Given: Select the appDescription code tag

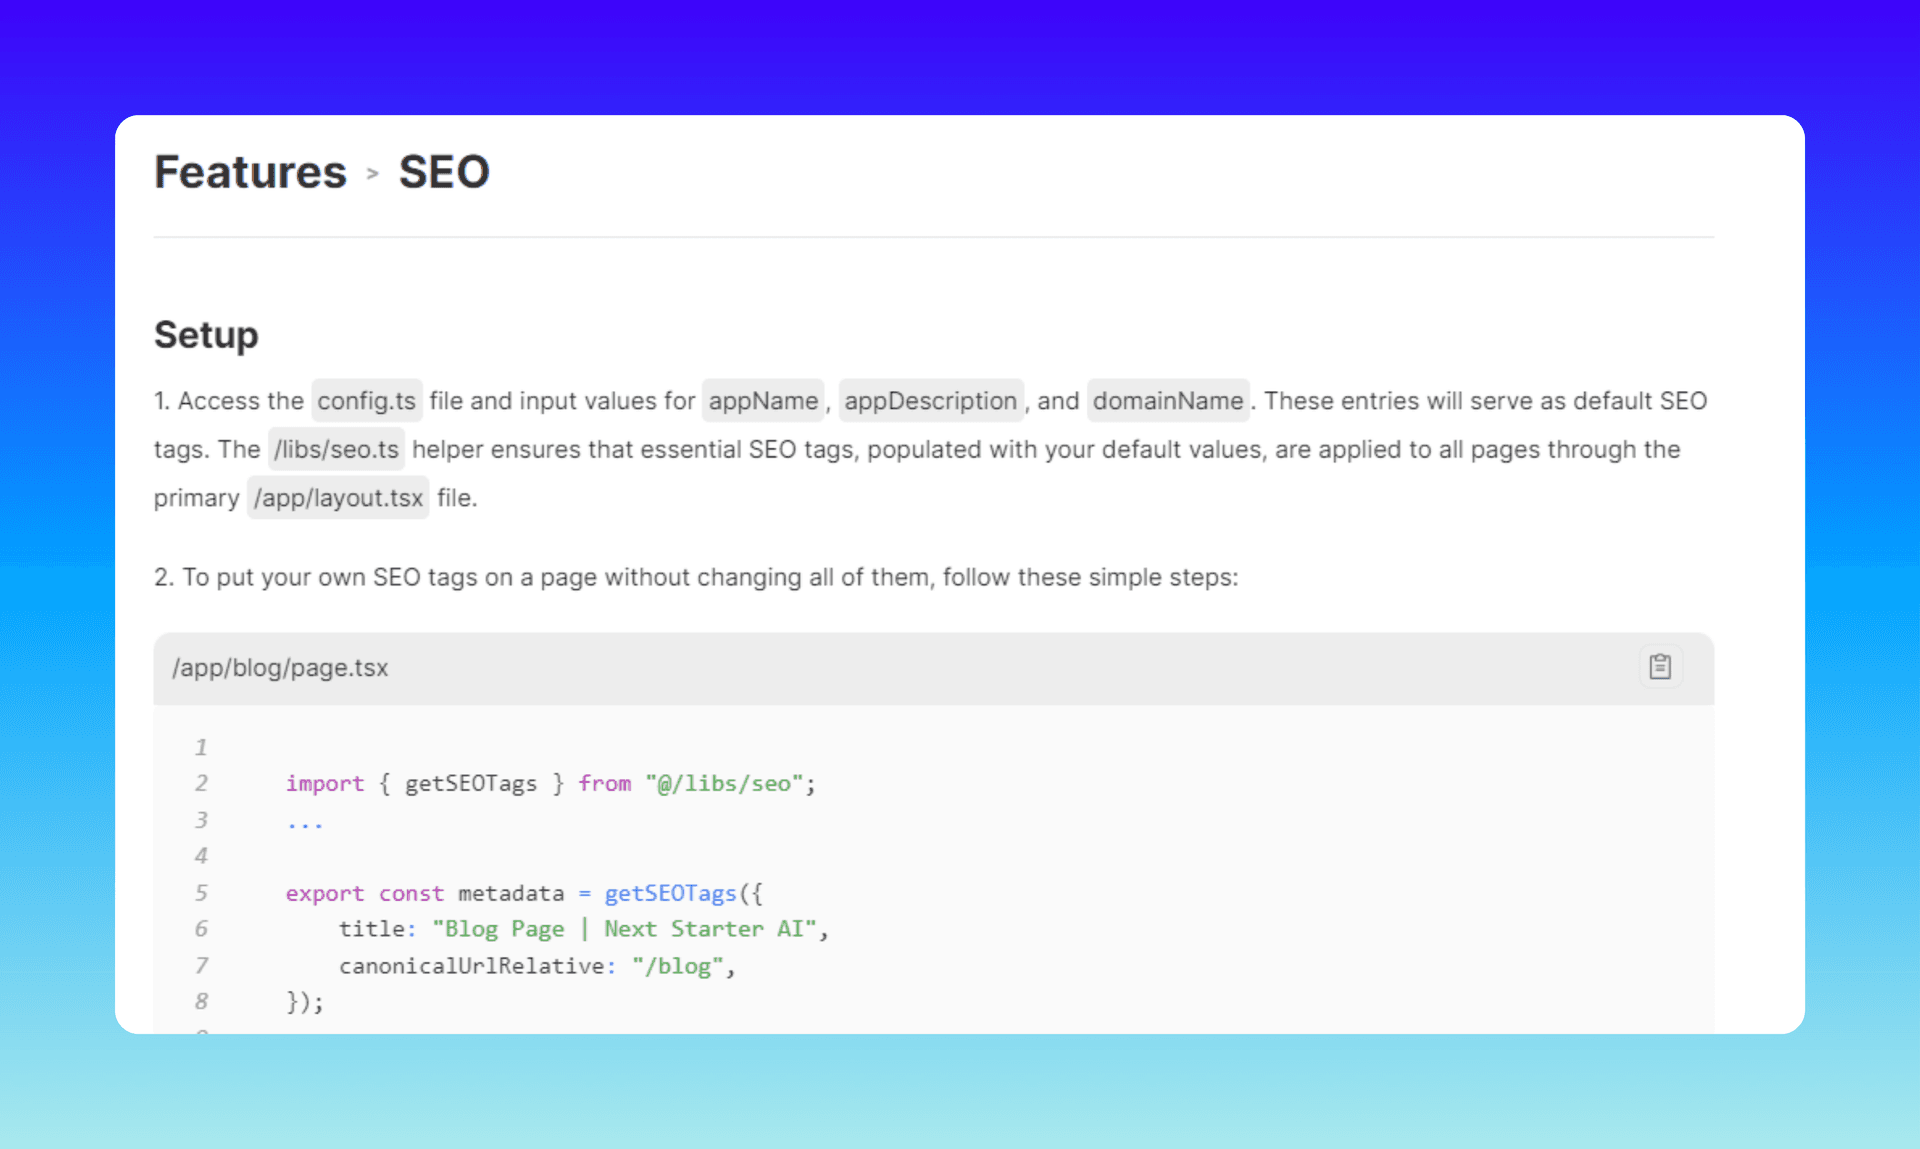Looking at the screenshot, I should [931, 400].
